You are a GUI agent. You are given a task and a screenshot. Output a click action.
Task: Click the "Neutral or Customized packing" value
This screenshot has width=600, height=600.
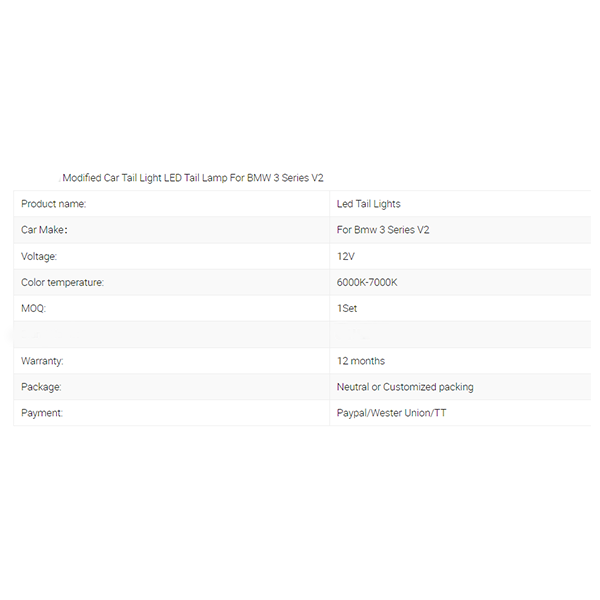[x=405, y=387]
